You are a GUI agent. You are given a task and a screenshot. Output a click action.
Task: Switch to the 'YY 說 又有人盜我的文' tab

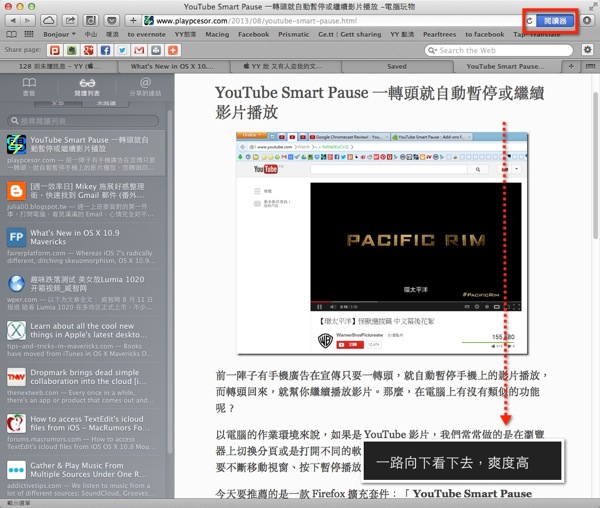pyautogui.click(x=284, y=67)
